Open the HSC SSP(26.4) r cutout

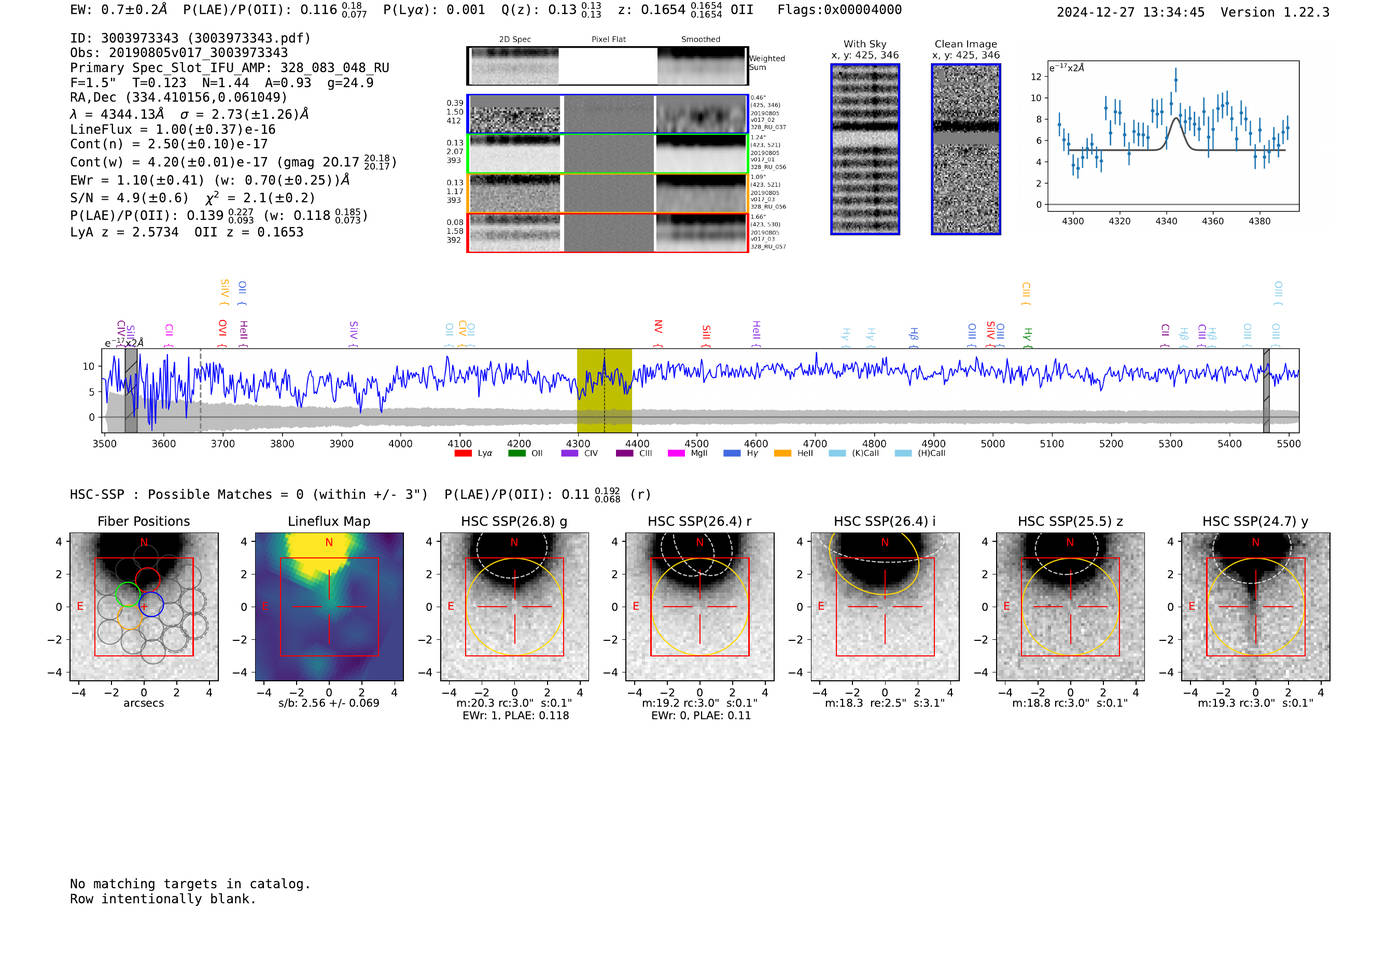[700, 607]
